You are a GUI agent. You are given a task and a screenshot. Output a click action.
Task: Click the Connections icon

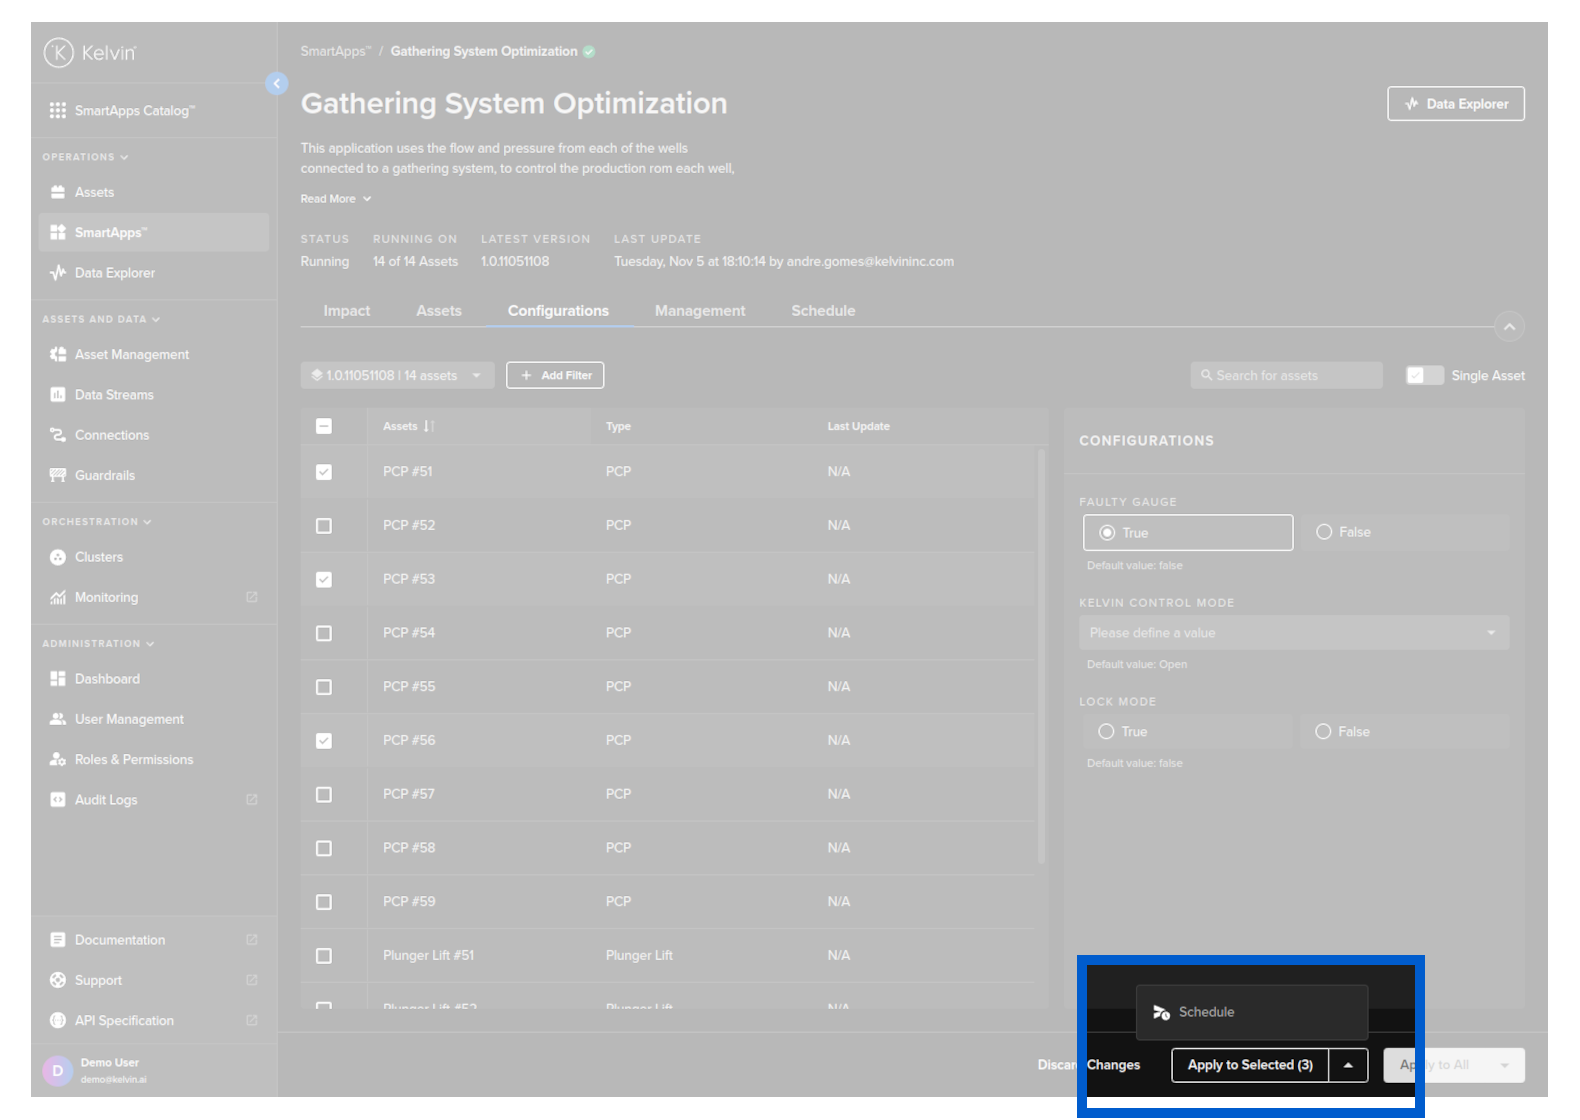click(58, 435)
